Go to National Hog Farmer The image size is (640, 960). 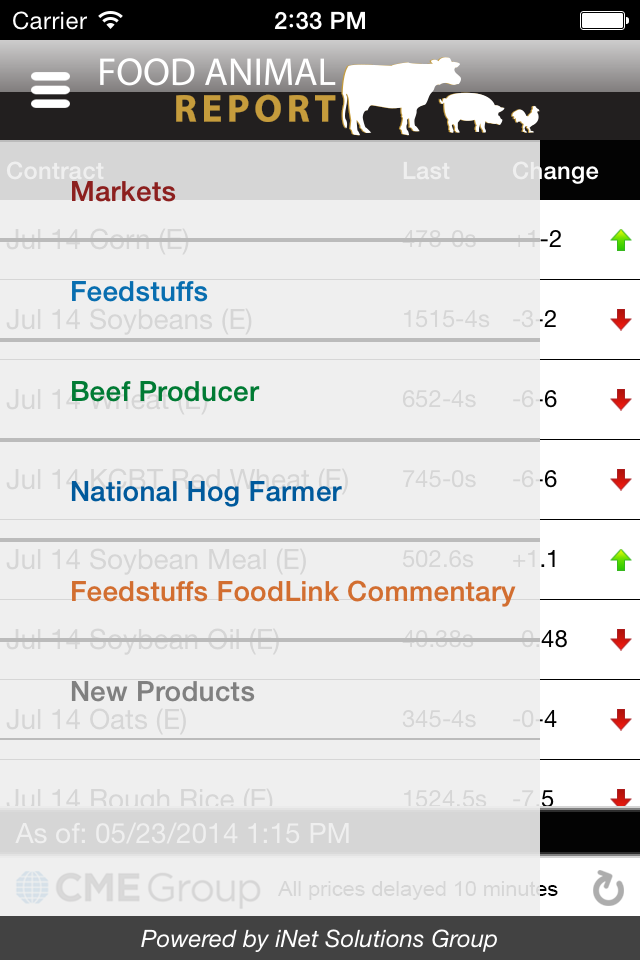click(x=206, y=492)
